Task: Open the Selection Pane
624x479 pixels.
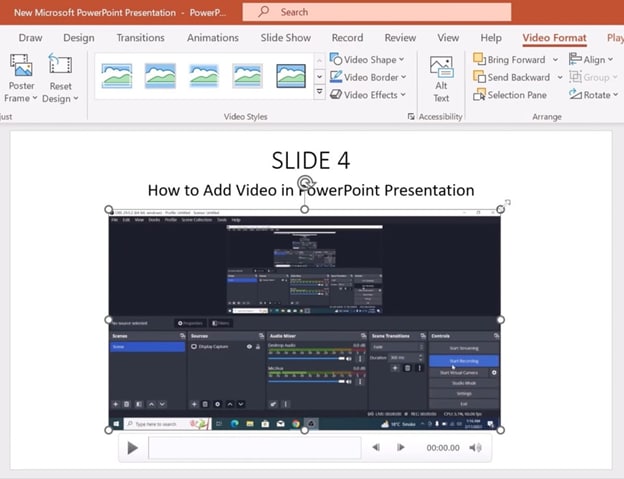Action: [510, 95]
